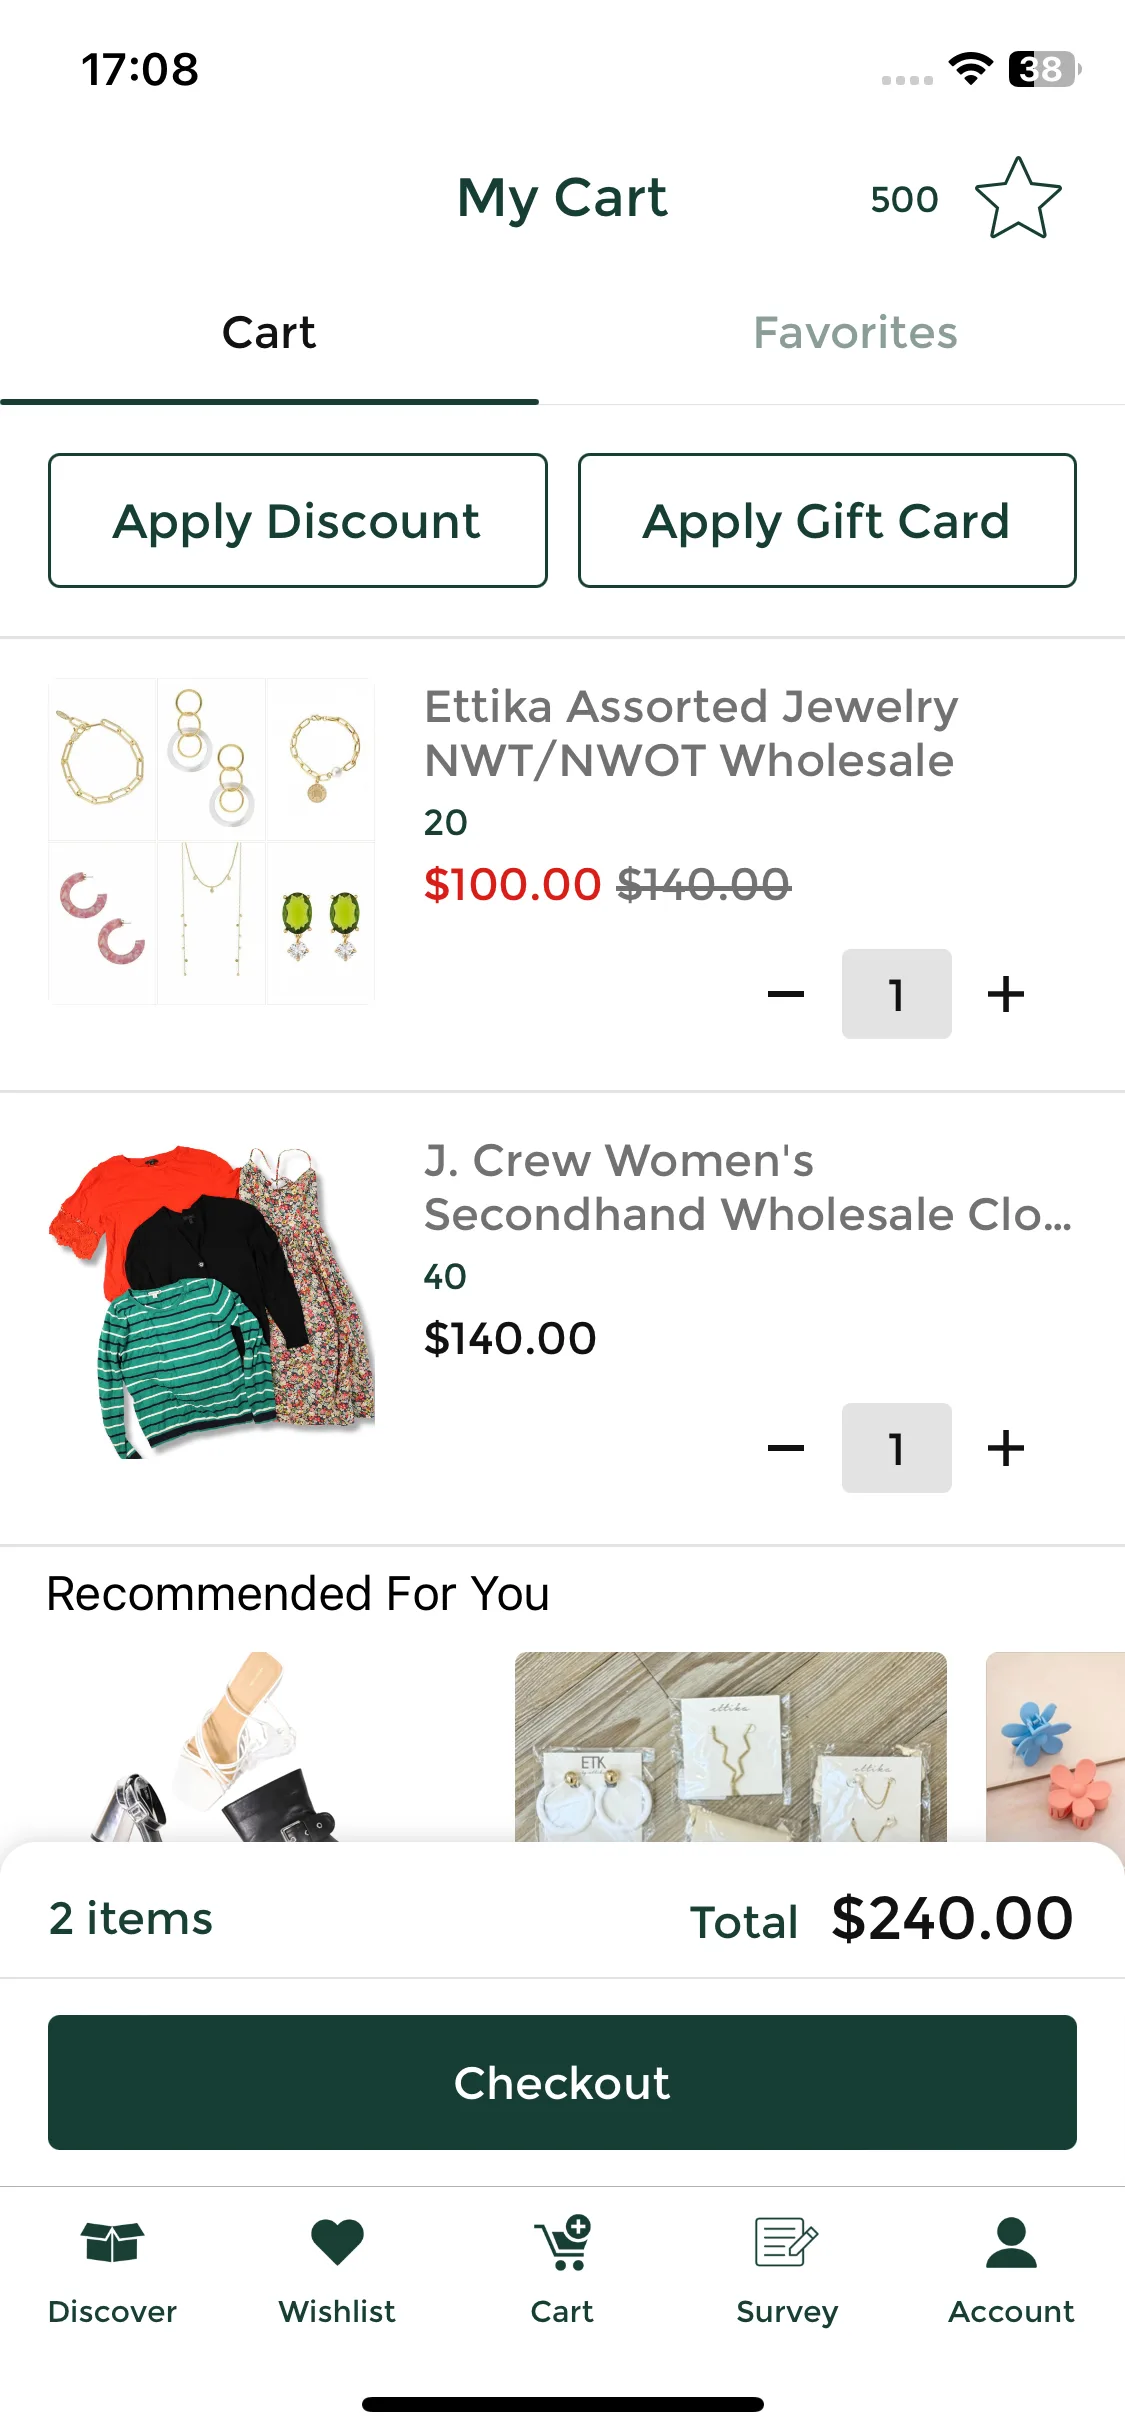1125x2436 pixels.
Task: Decrease J. Crew clothing quantity with minus
Action: click(786, 1448)
